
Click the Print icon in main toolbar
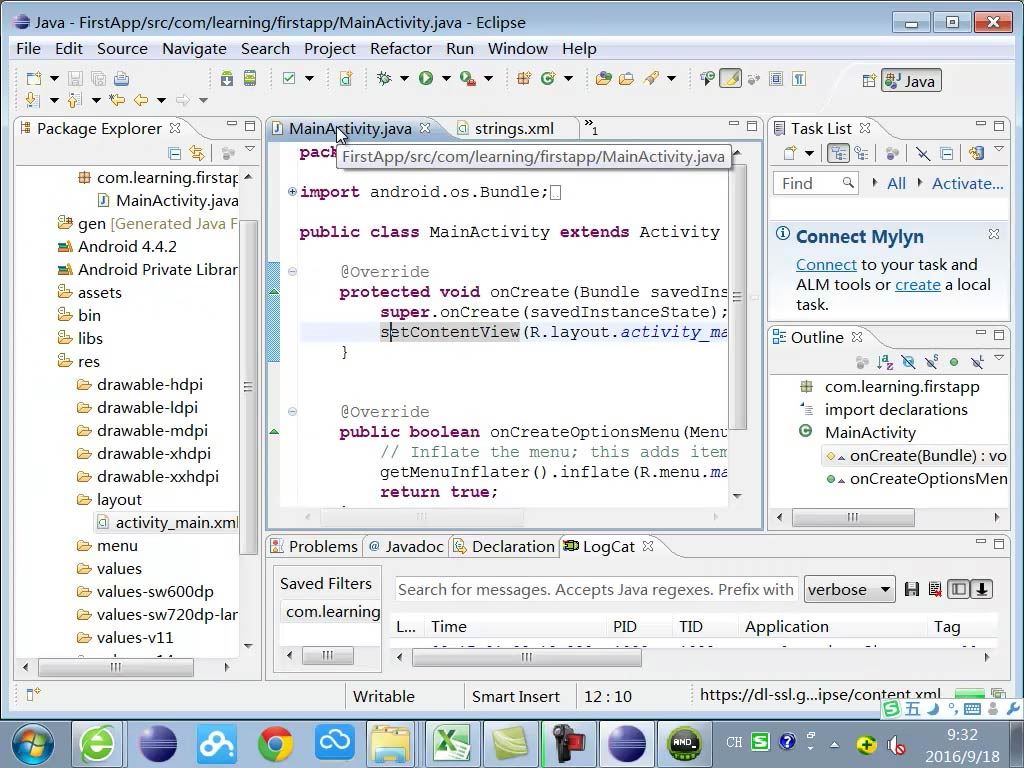[x=121, y=79]
